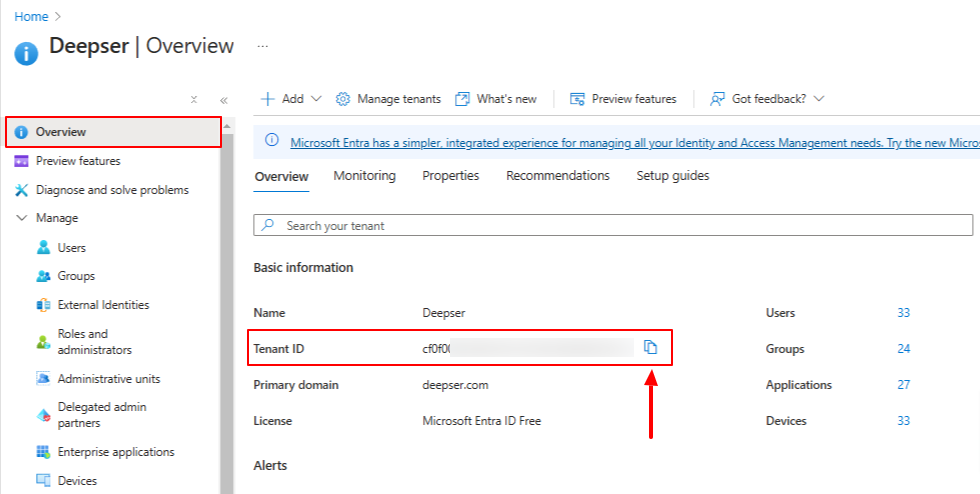Viewport: 980px width, 494px height.
Task: Click the blue info icon next to Deepser title
Action: tap(26, 53)
